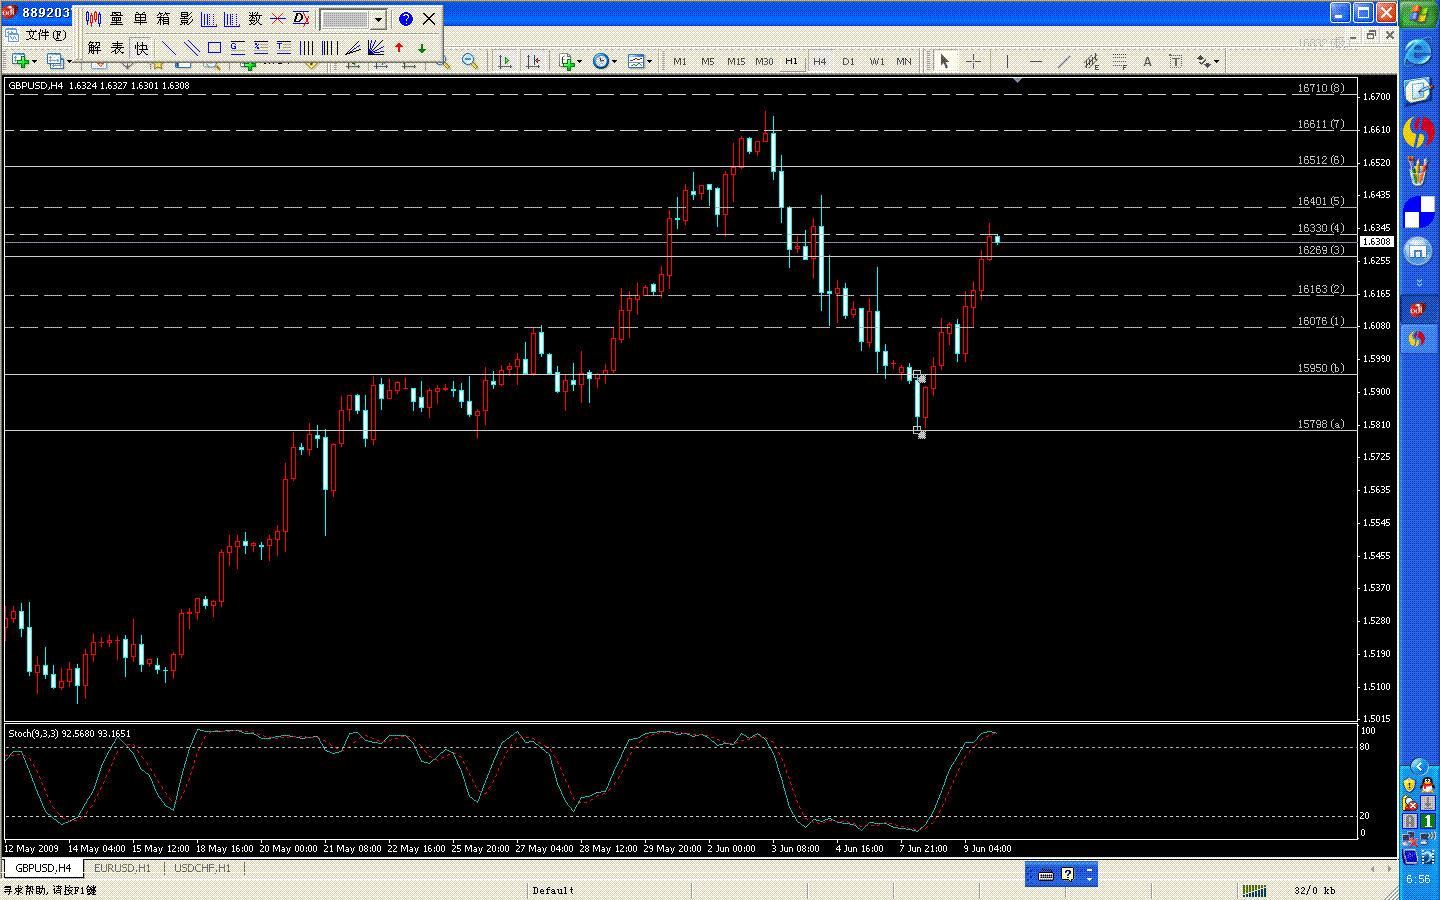Open the floating toolbar combo box dropdown
This screenshot has width=1440, height=900.
tap(378, 19)
